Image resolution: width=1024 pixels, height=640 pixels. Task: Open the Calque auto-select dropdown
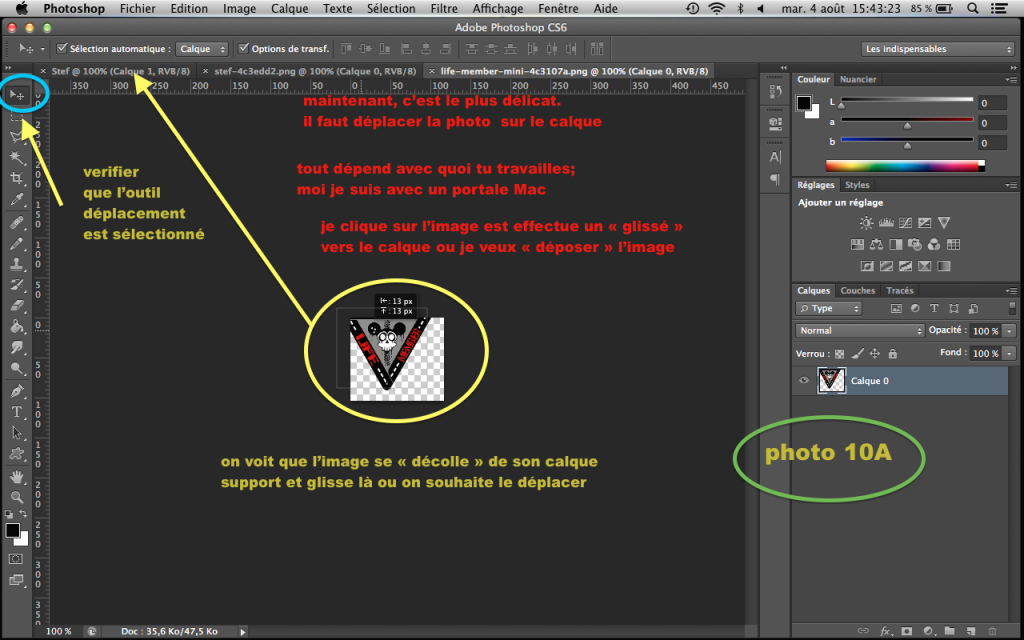[202, 49]
